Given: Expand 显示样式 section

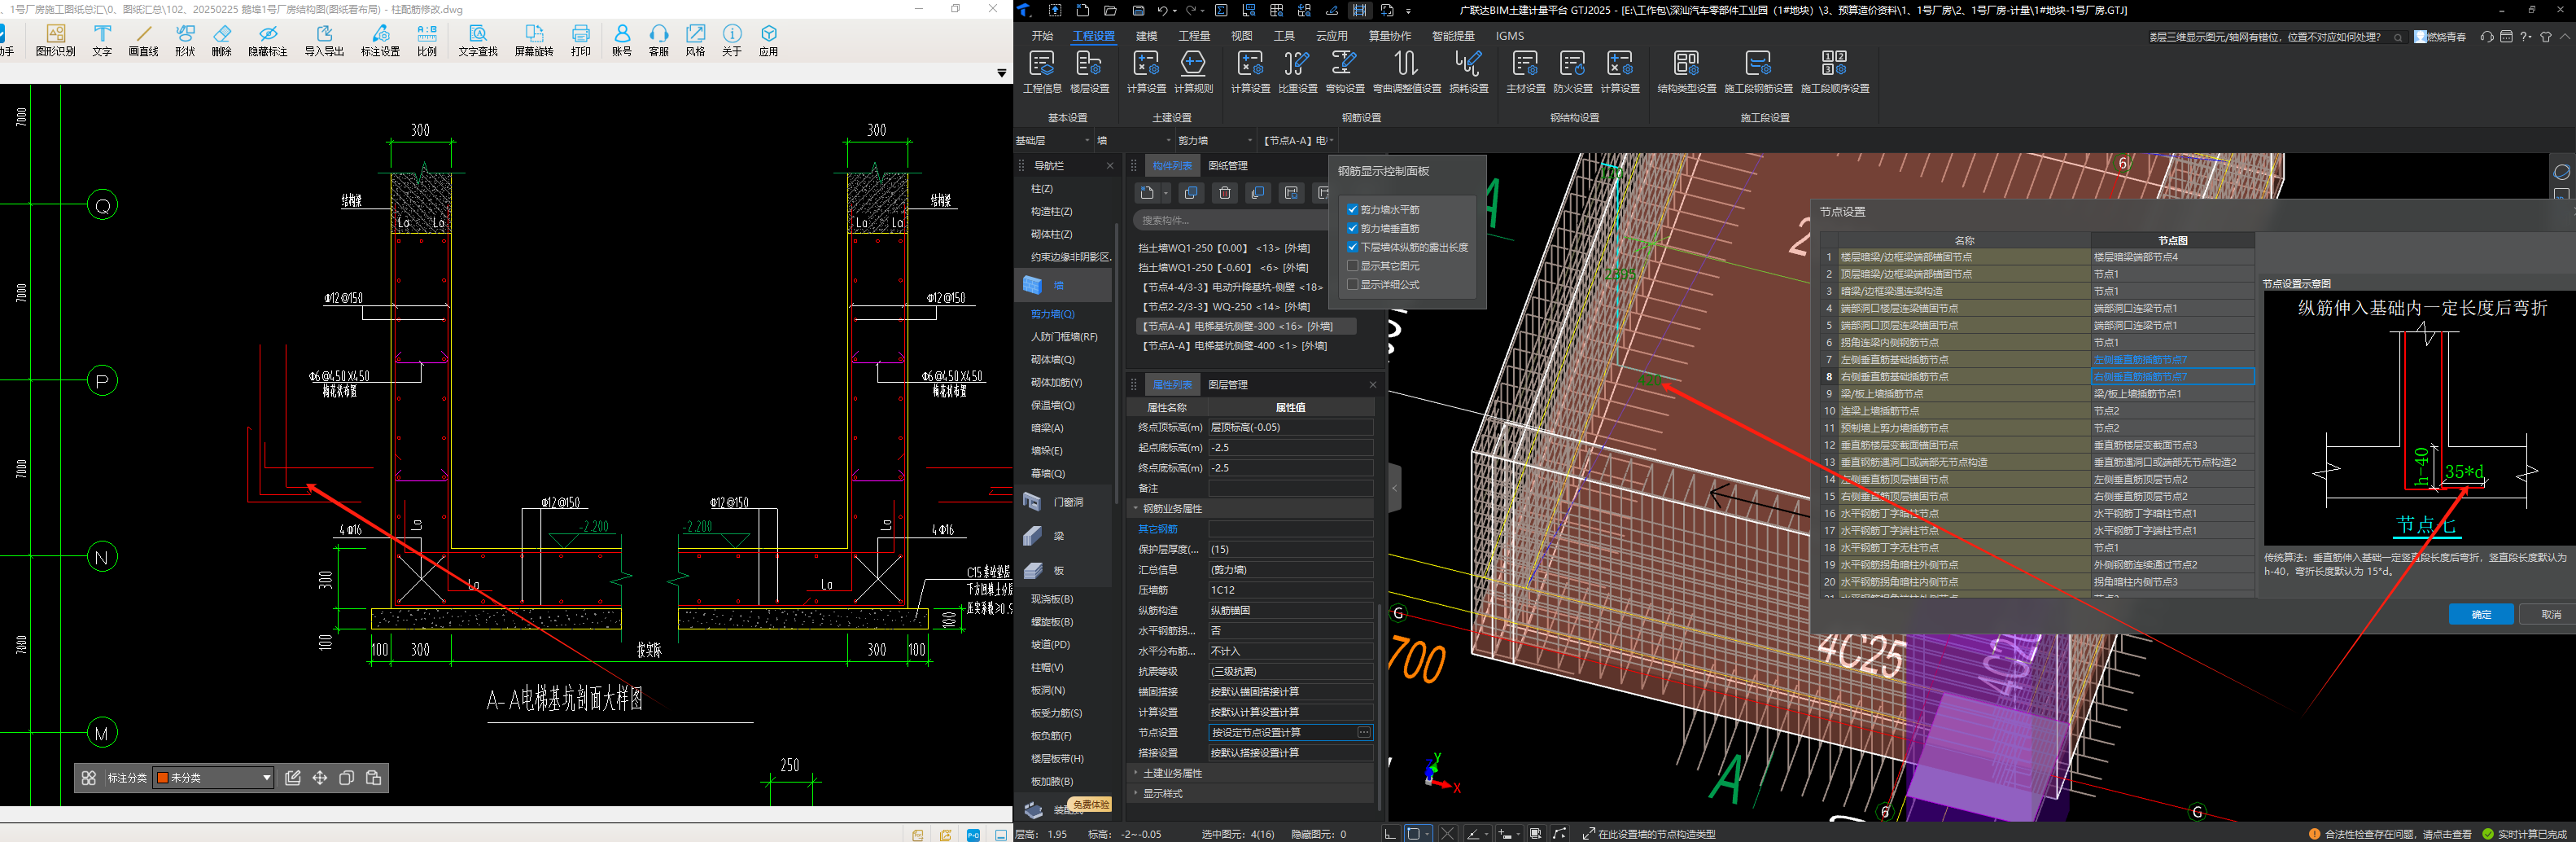Looking at the screenshot, I should (x=1136, y=793).
